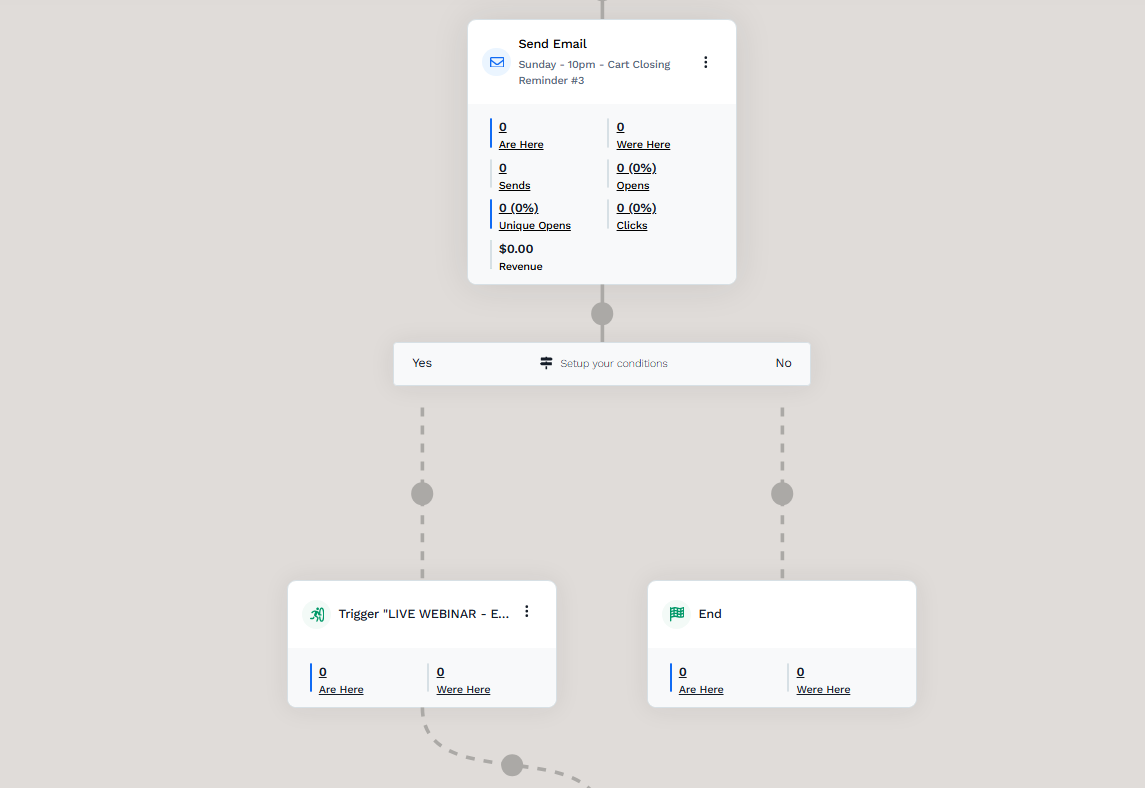The image size is (1145, 788).
Task: Click the connector dot at the bottom of the canvas
Action: pos(511,764)
